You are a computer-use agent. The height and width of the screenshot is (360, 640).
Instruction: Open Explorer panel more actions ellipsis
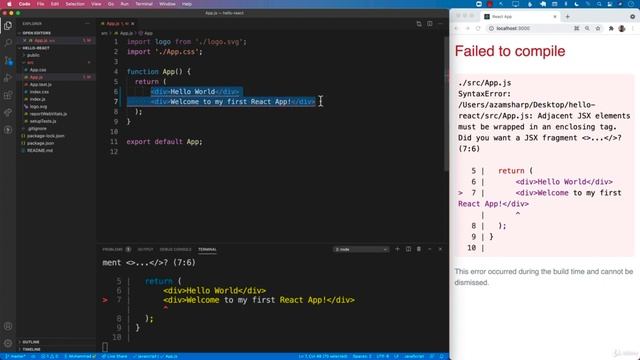87,24
